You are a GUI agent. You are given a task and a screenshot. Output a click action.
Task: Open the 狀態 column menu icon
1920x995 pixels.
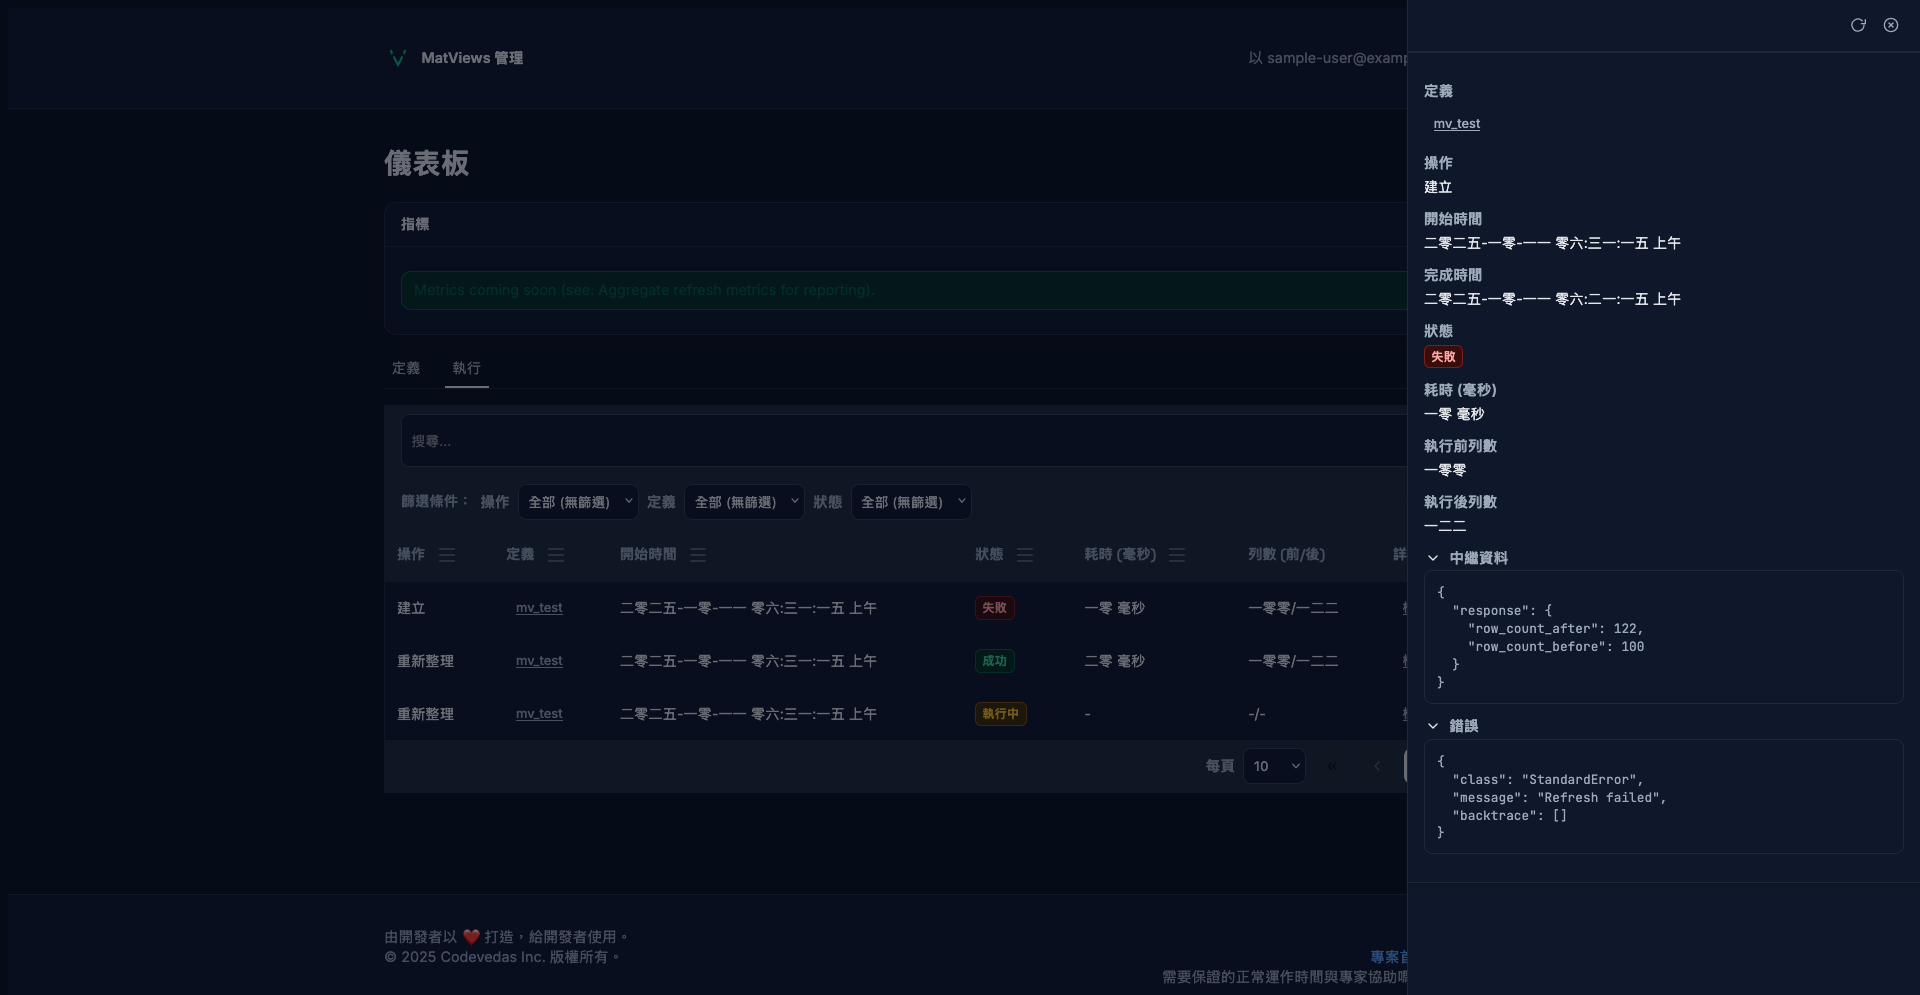tap(1025, 555)
